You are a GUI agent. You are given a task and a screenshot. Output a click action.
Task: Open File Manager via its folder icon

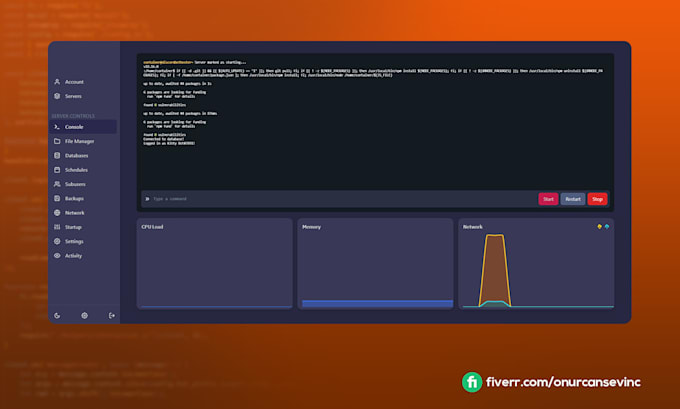pos(57,141)
